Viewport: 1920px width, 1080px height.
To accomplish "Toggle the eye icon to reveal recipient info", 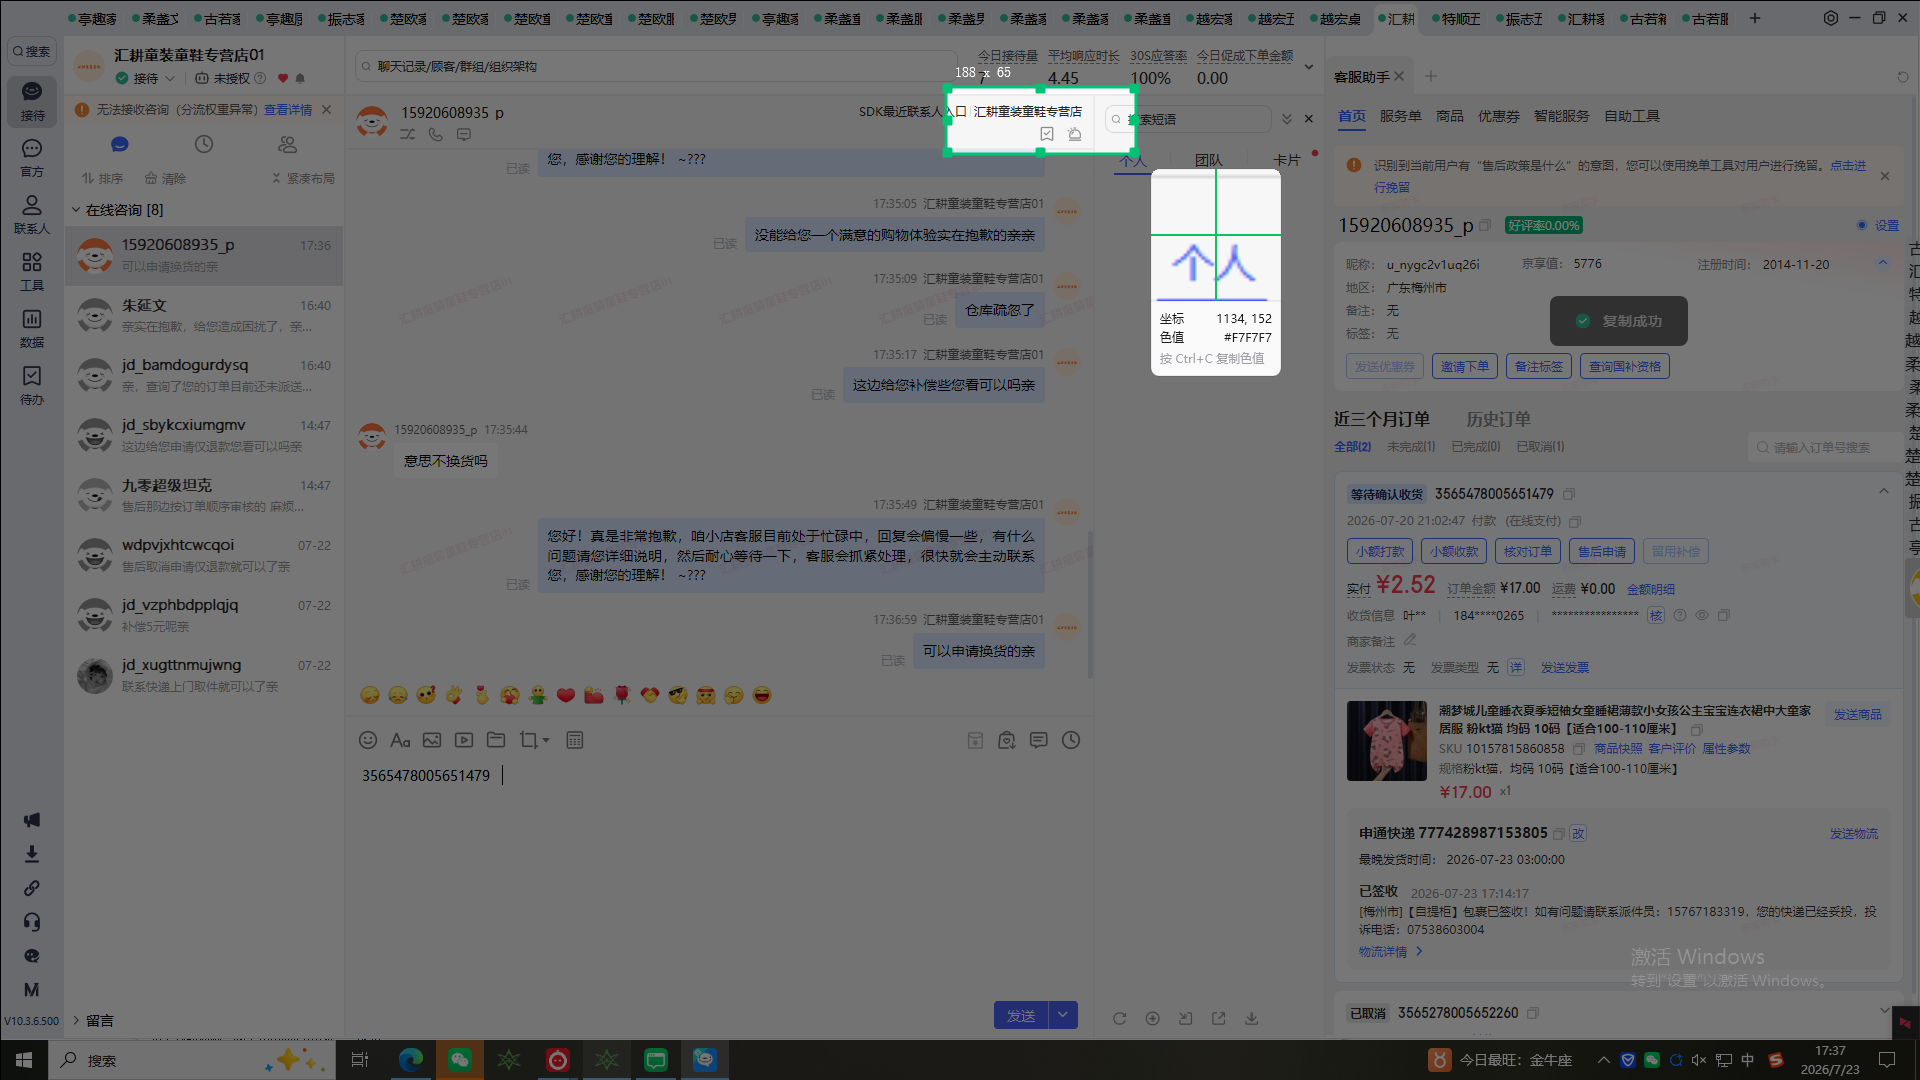I will (x=1702, y=615).
